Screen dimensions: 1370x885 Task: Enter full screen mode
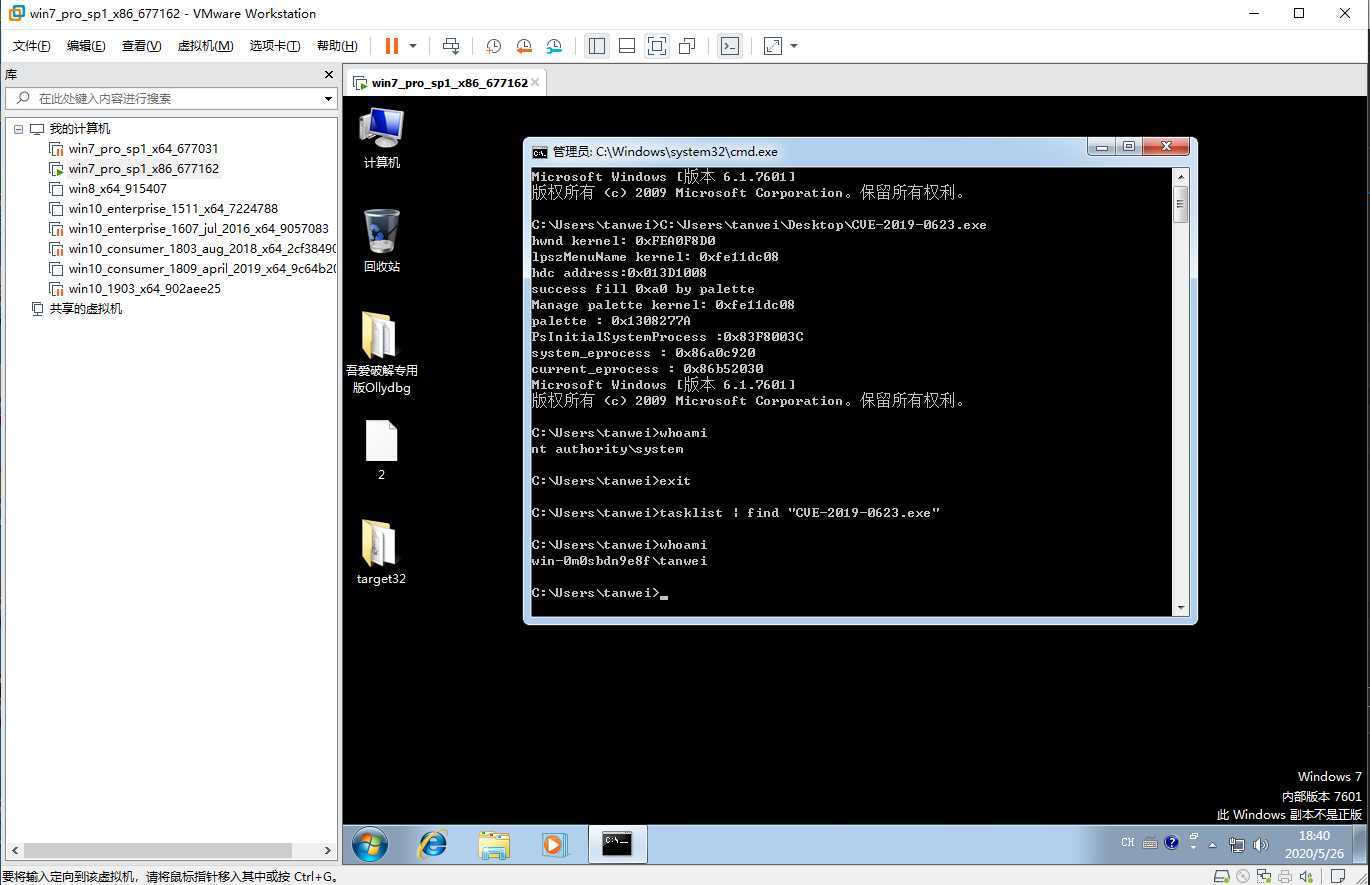[657, 46]
